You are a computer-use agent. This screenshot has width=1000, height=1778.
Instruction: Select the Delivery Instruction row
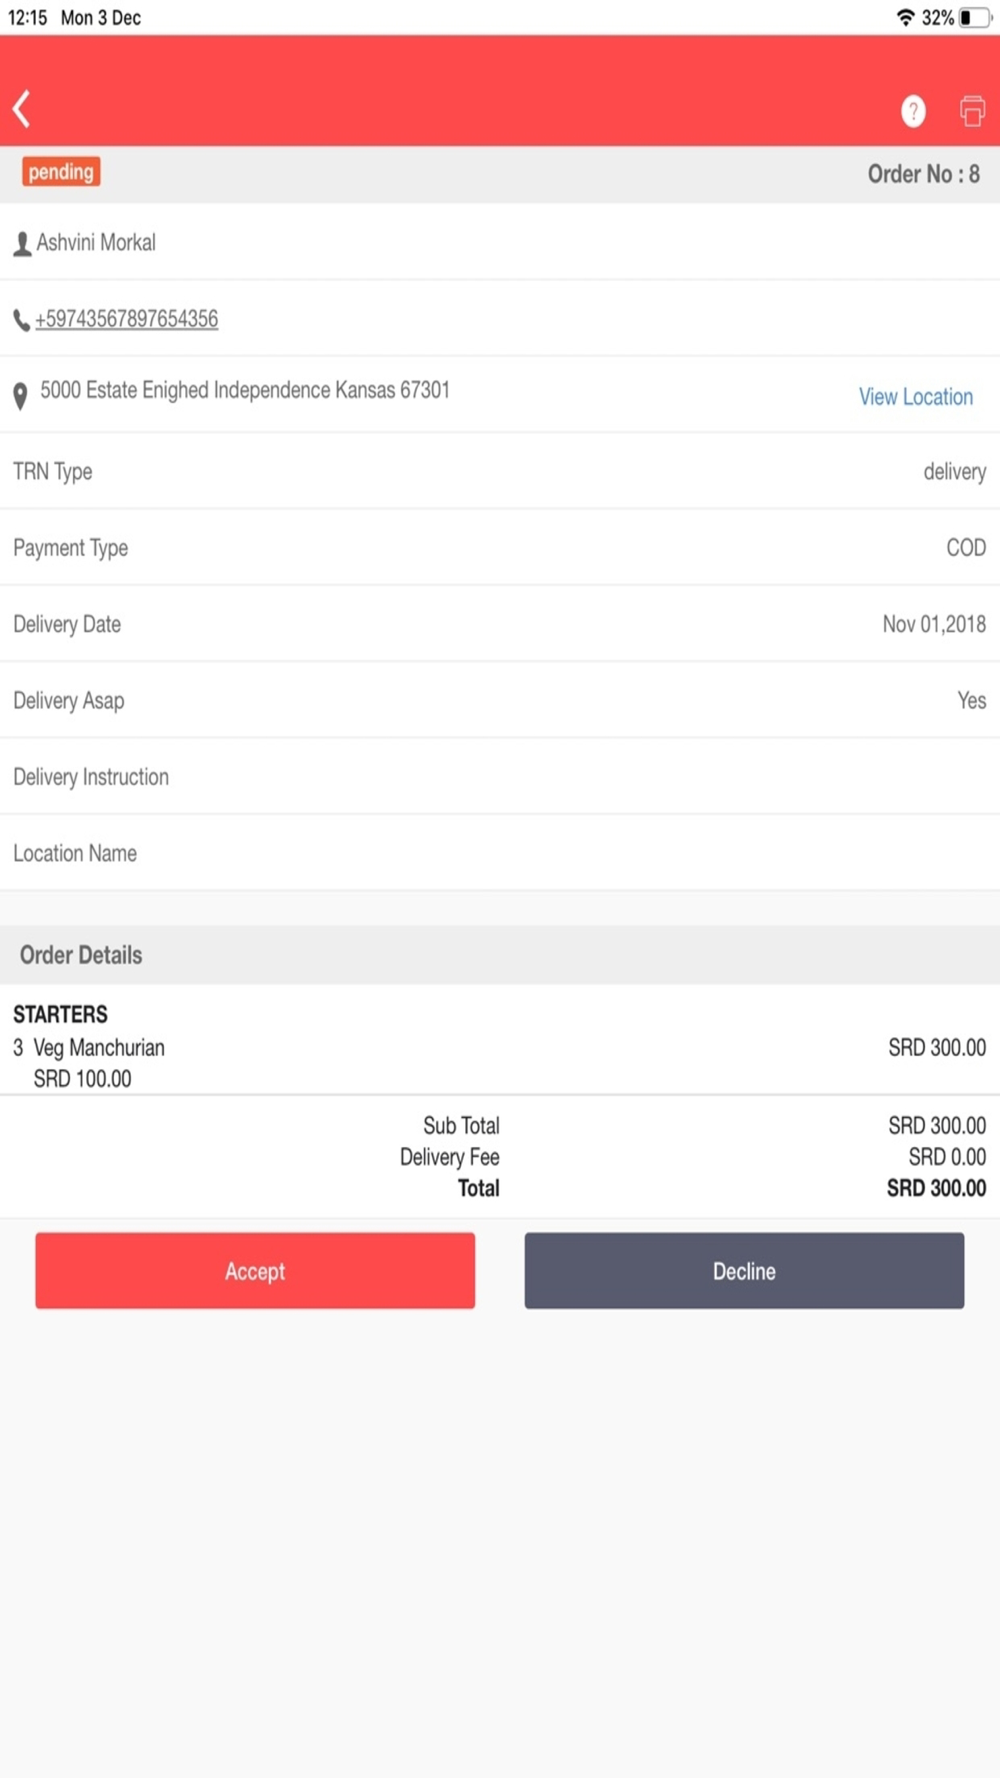[x=500, y=777]
